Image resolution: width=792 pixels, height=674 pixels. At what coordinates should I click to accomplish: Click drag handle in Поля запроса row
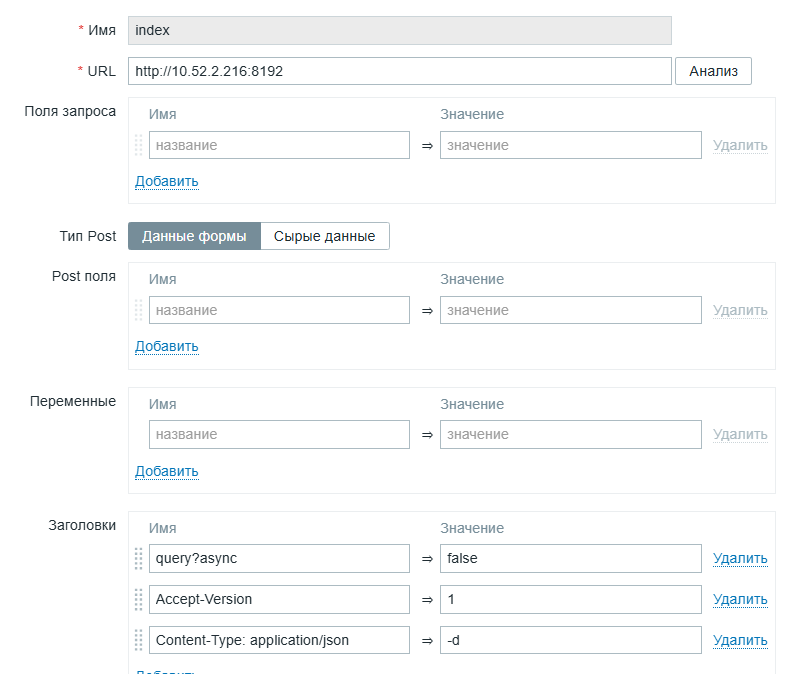pos(139,145)
